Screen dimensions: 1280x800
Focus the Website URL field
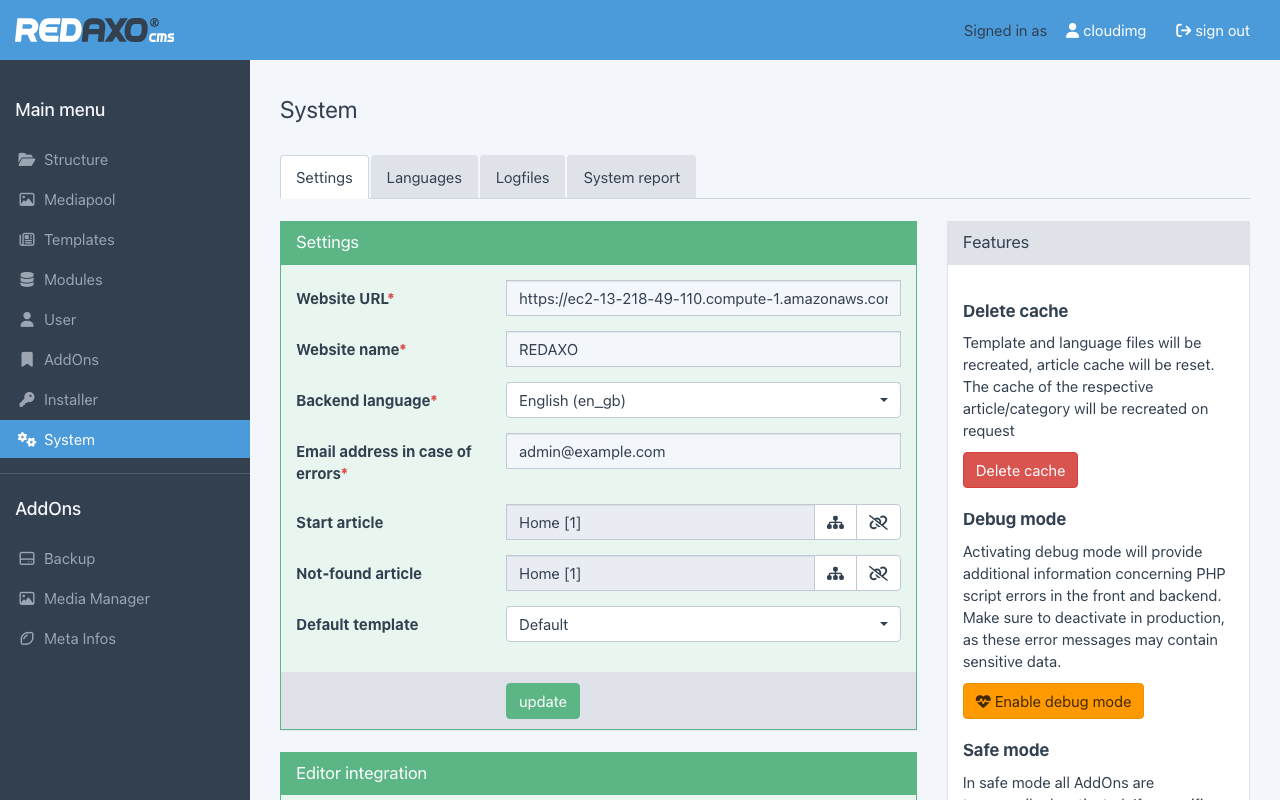pyautogui.click(x=703, y=298)
